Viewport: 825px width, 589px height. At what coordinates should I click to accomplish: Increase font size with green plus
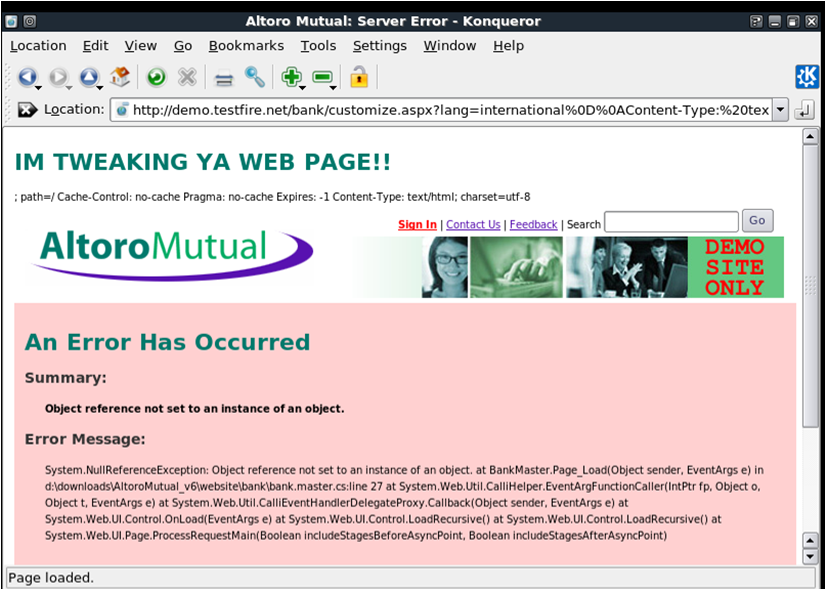tap(290, 77)
